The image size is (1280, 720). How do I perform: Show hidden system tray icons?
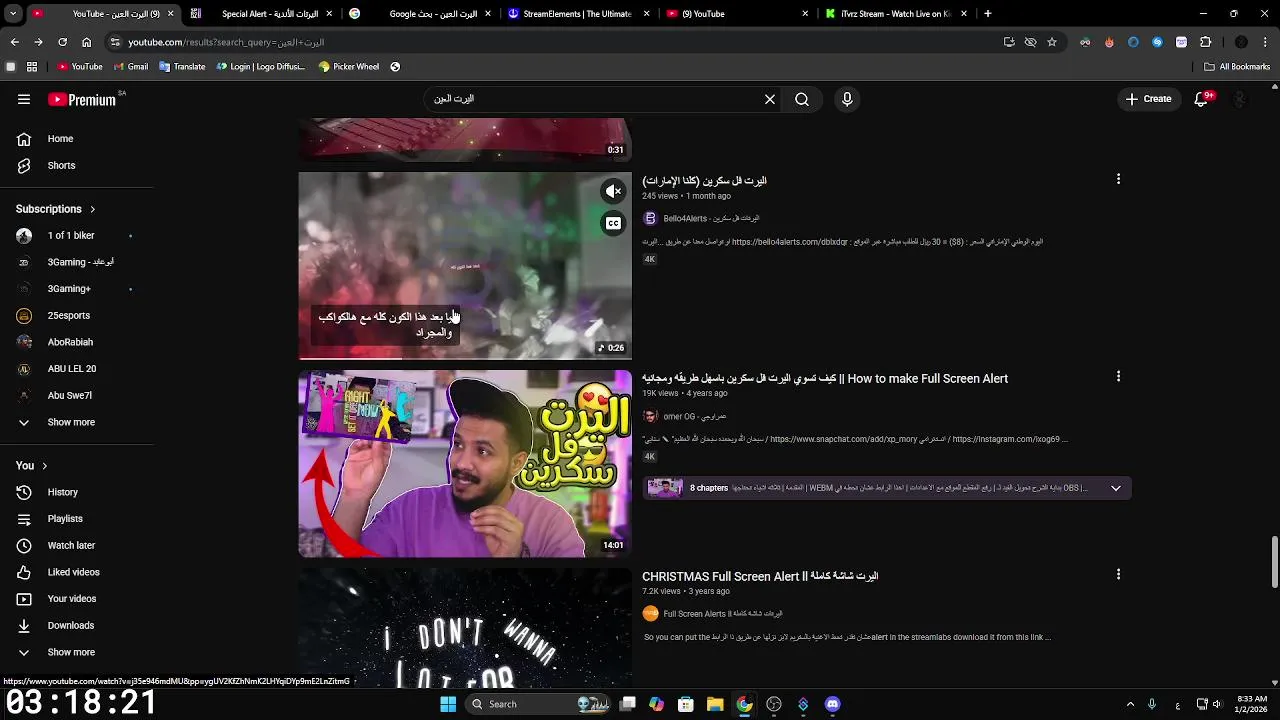(1130, 704)
